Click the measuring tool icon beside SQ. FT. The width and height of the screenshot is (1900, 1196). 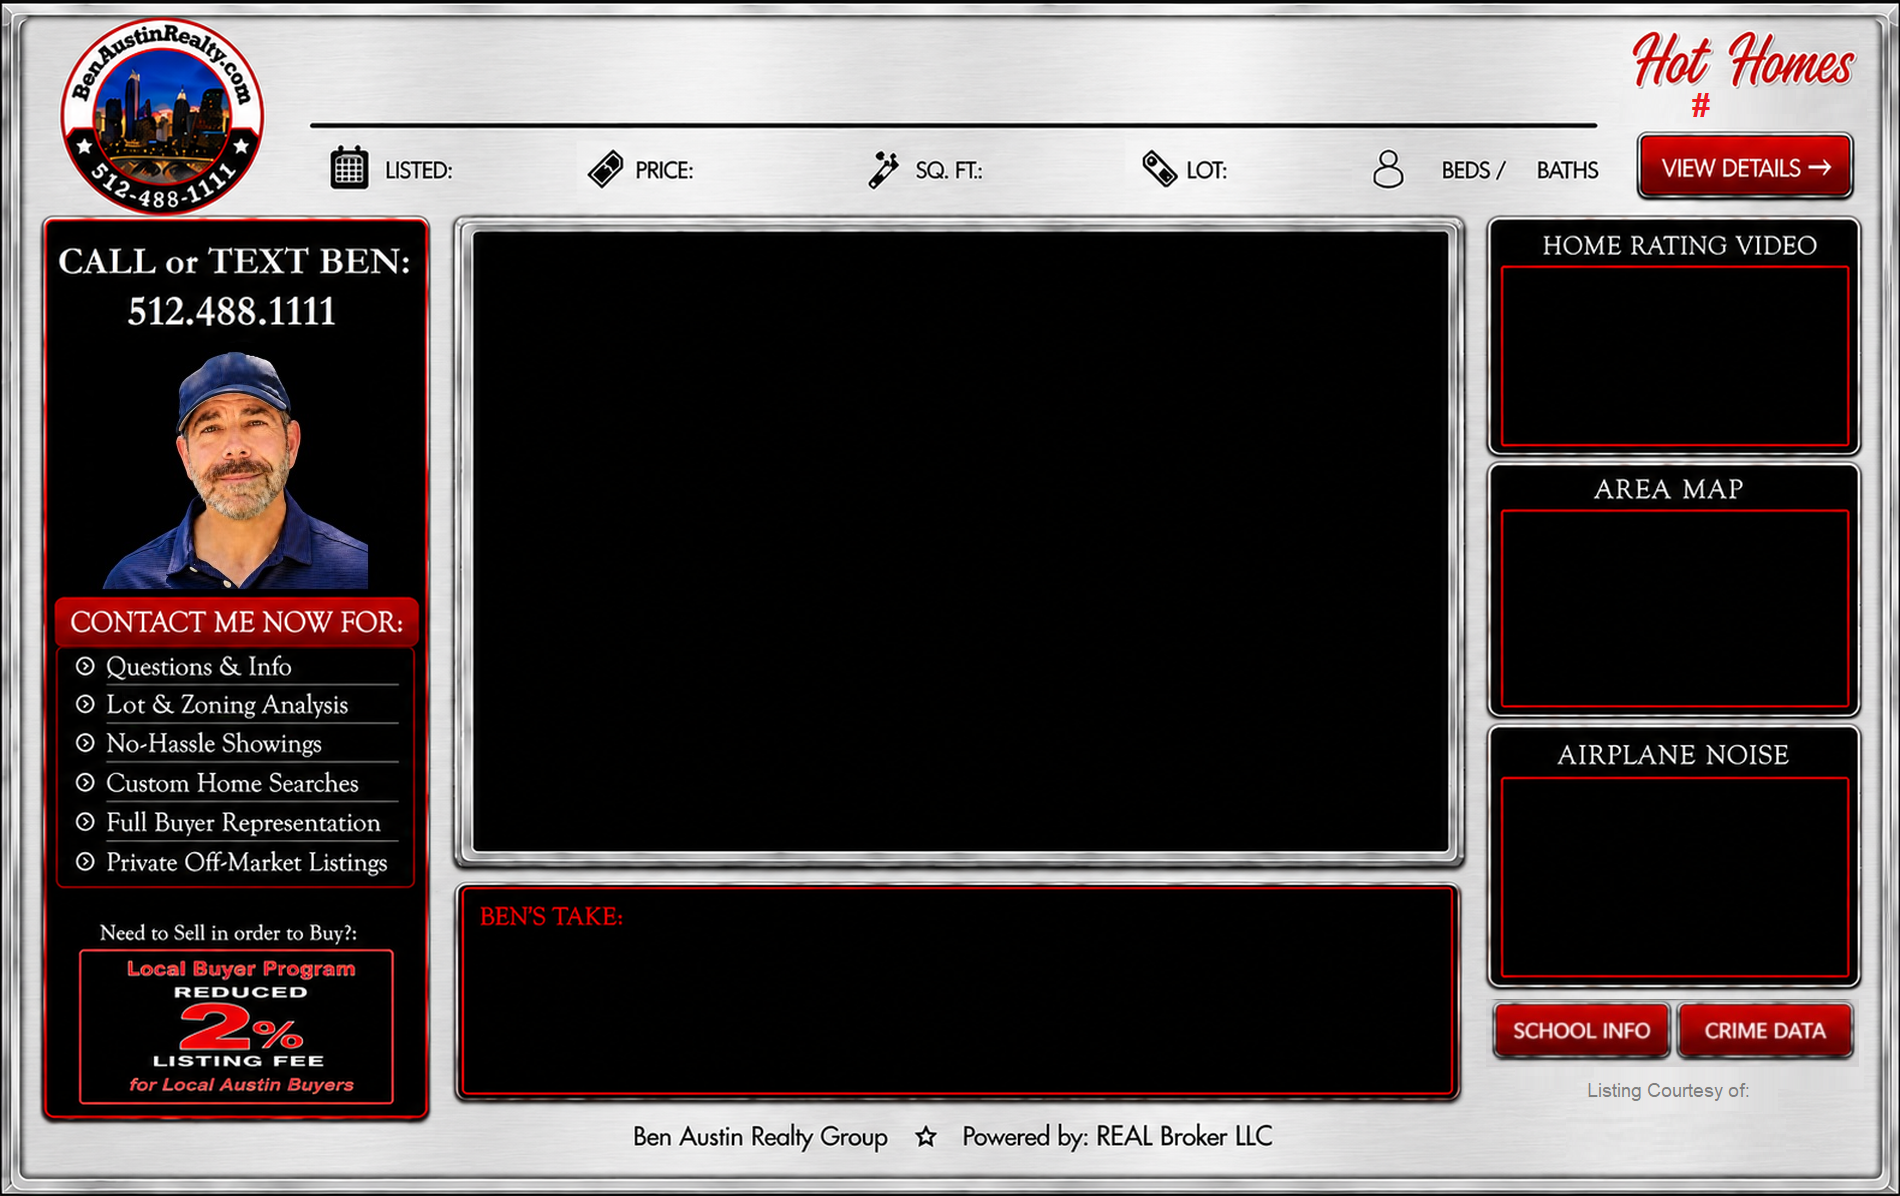883,169
